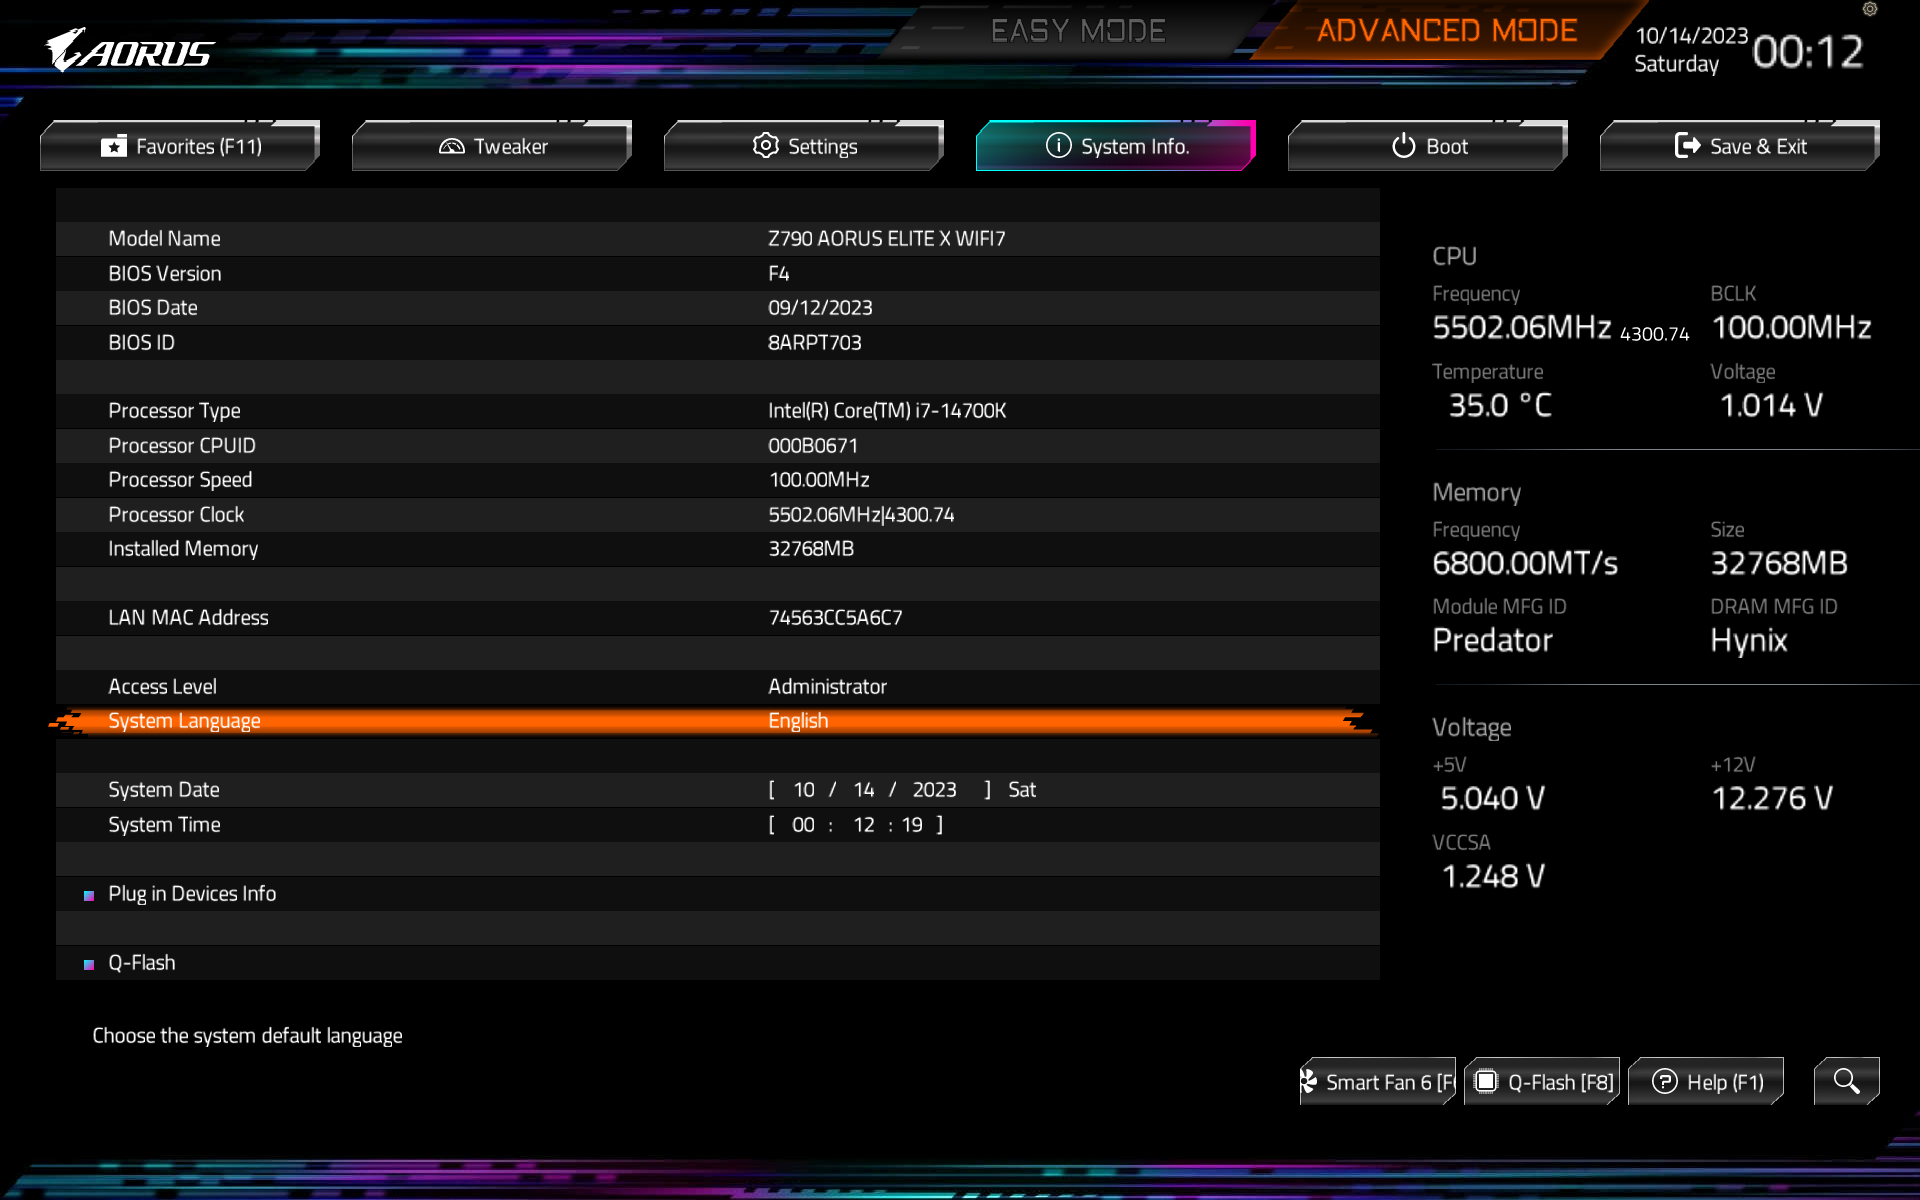Click the power icon on Boot tab
1920x1200 pixels.
pyautogui.click(x=1404, y=146)
